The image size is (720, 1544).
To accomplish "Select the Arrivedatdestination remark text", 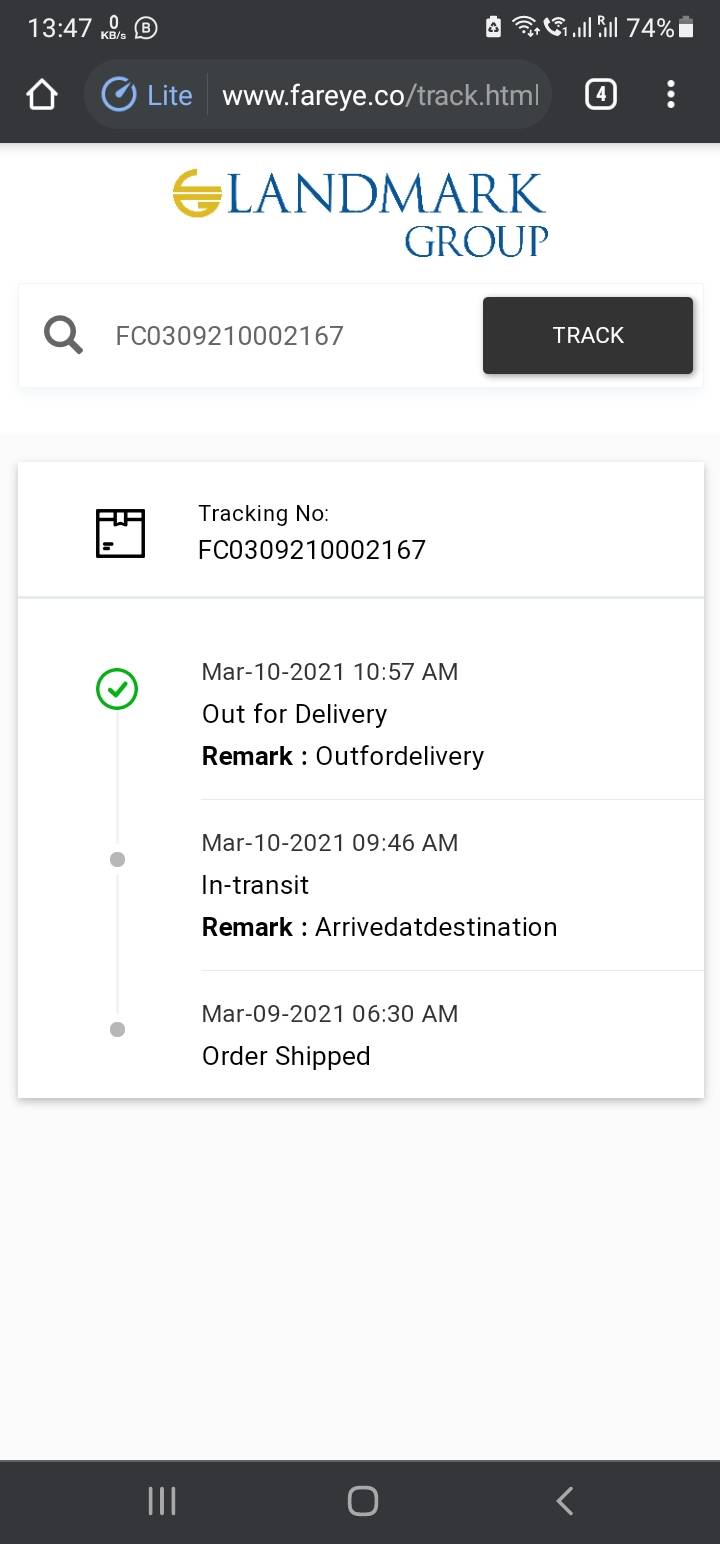I will click(436, 927).
